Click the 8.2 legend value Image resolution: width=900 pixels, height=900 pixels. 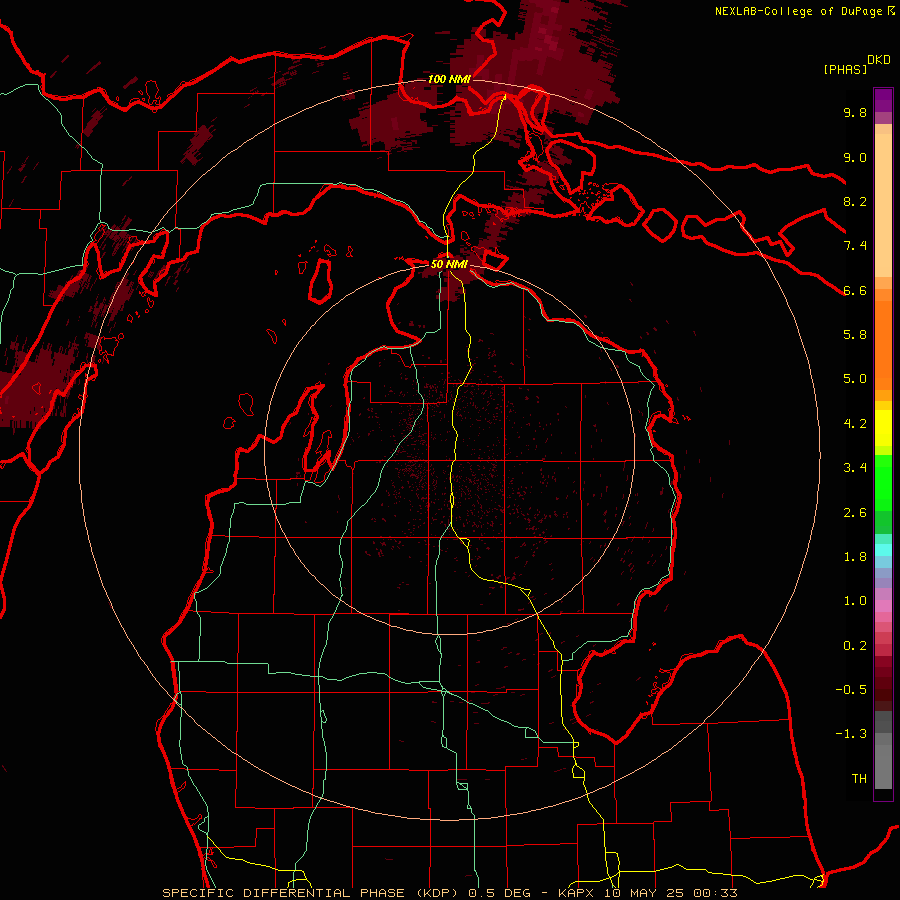pos(855,201)
